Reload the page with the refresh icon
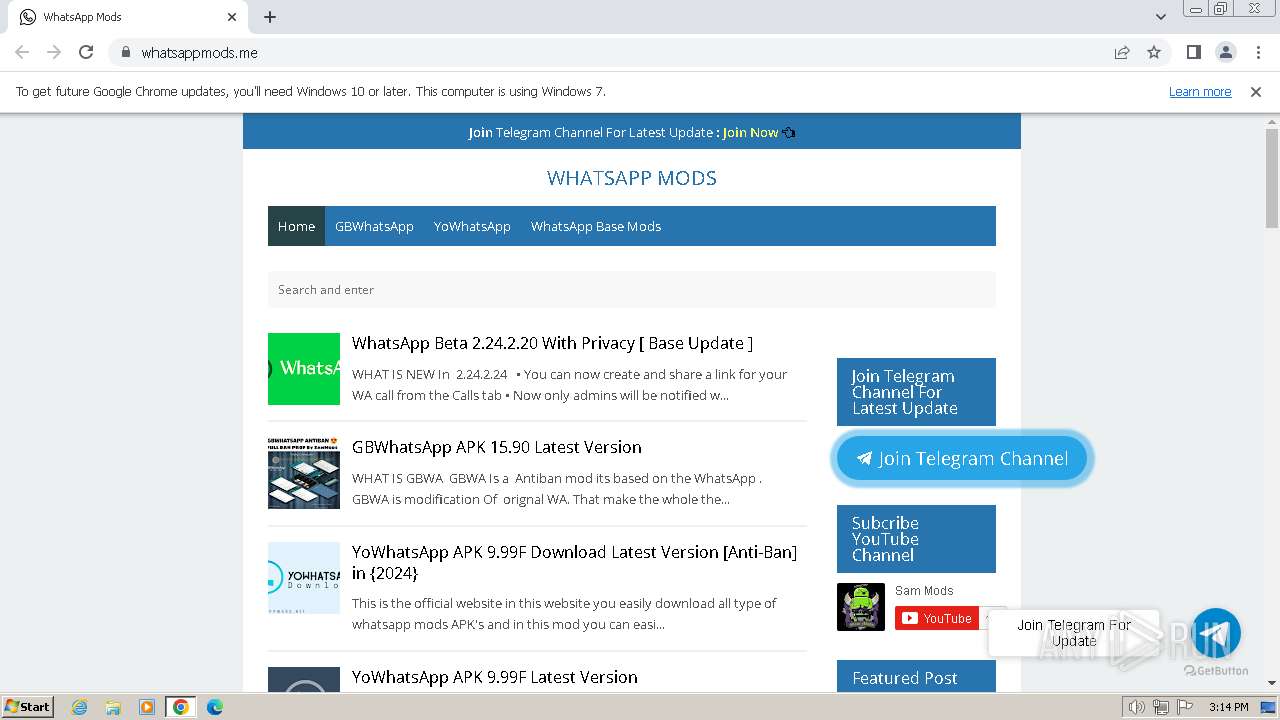1280x720 pixels. (86, 52)
